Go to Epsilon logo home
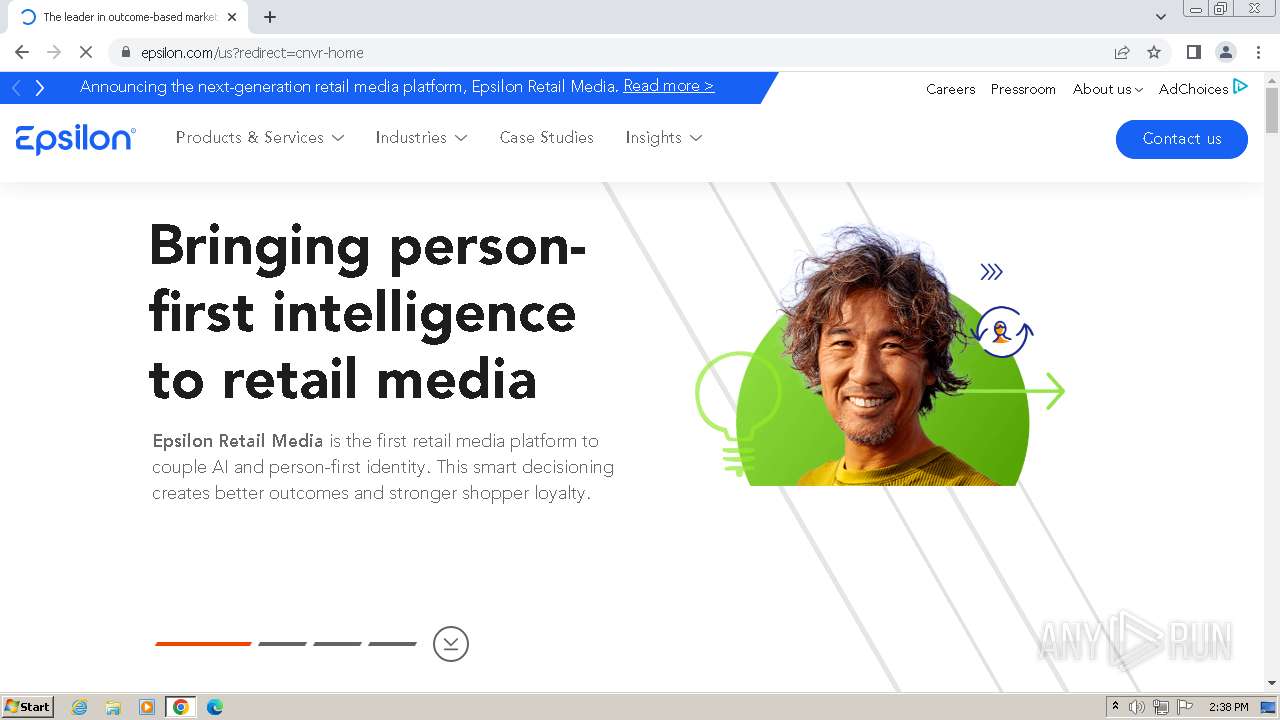This screenshot has width=1280, height=720. coord(76,139)
